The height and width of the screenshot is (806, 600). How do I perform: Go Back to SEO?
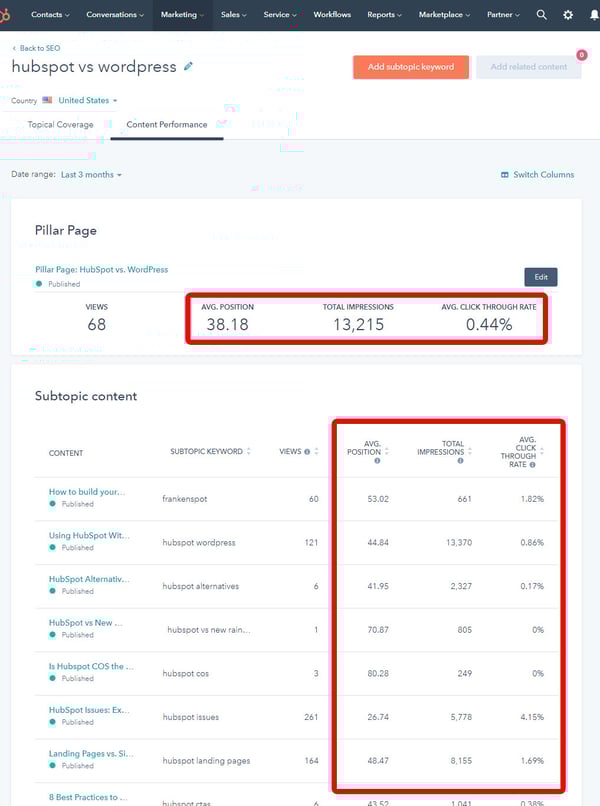[36, 48]
